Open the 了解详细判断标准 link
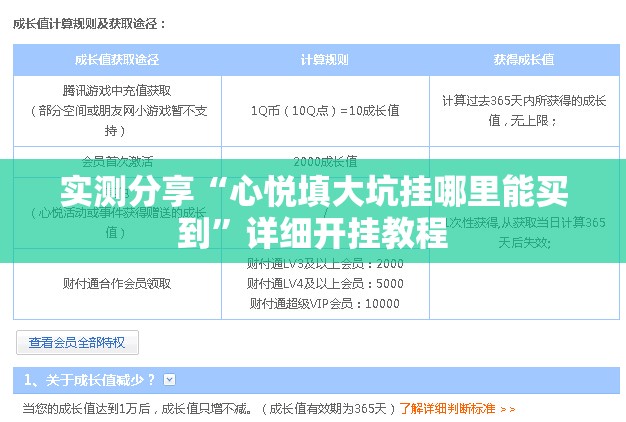 (x=457, y=409)
